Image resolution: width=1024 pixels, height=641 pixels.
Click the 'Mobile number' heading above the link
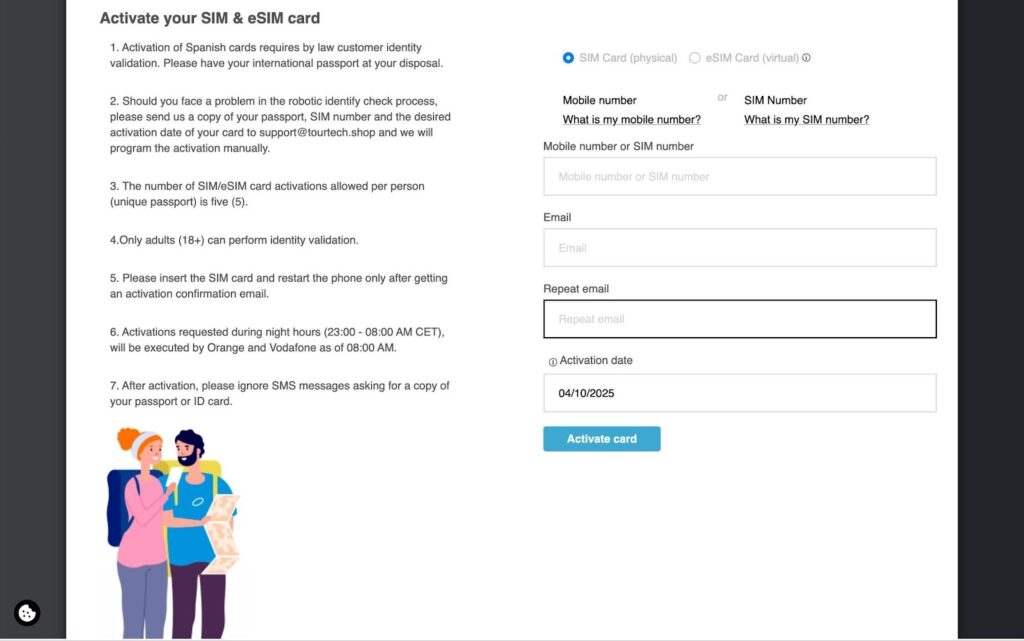599,100
